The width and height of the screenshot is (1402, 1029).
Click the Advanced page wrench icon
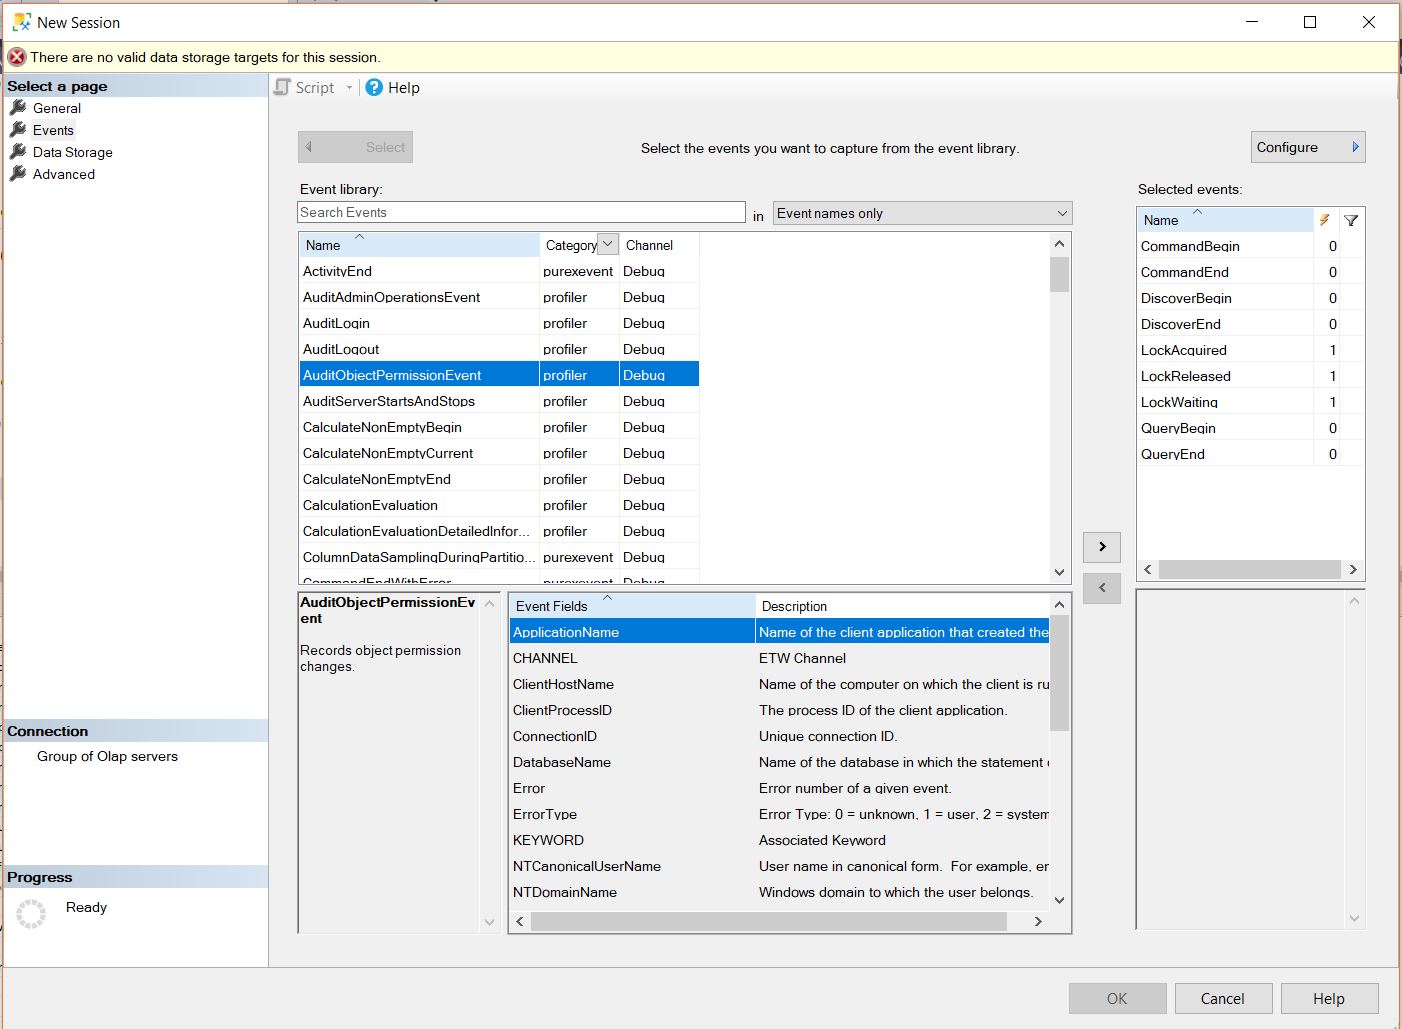[x=18, y=173]
